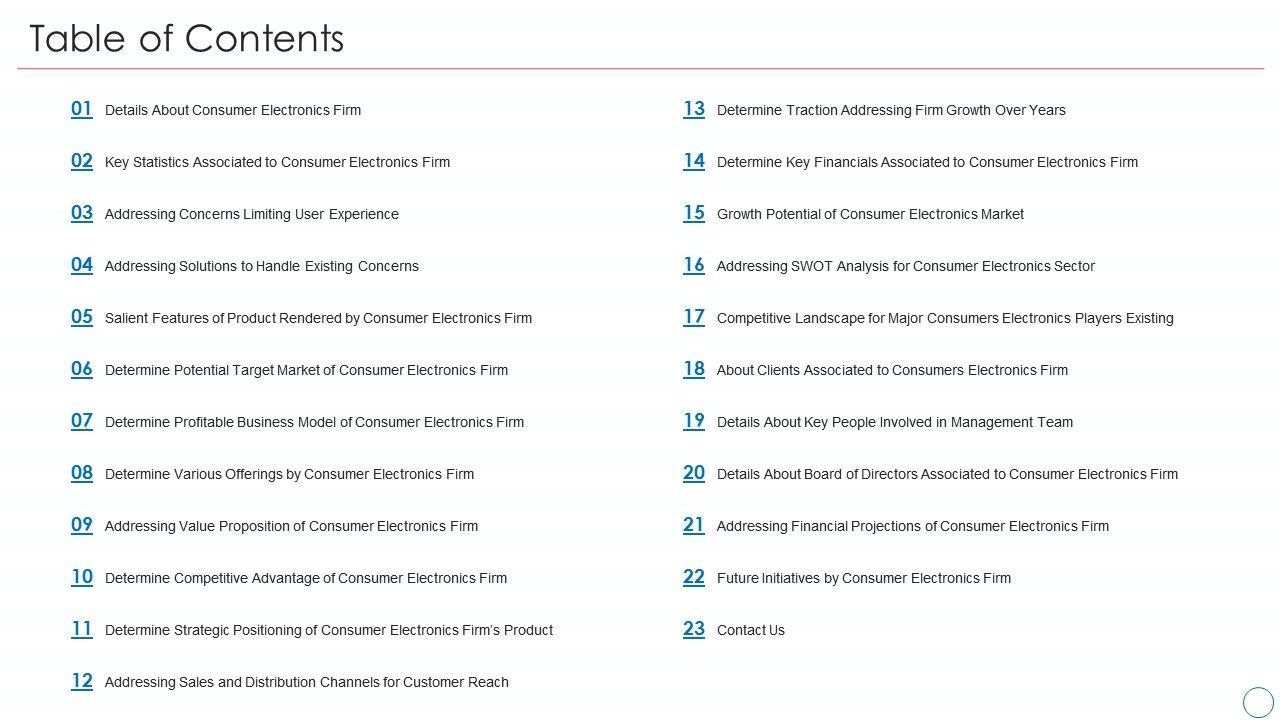Open Salient Features of Product Rendered entry
This screenshot has height=720, width=1280.
[x=318, y=318]
